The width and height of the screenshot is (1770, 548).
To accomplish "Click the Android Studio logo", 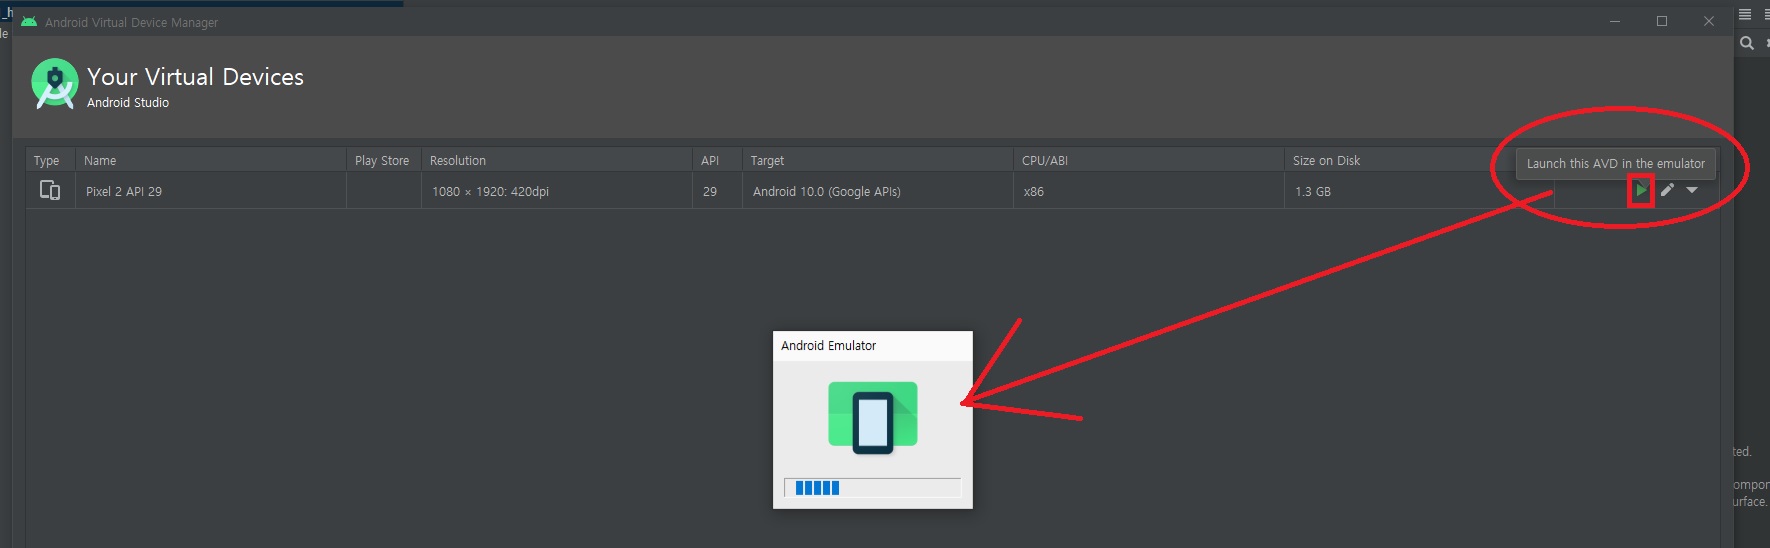I will [x=55, y=84].
